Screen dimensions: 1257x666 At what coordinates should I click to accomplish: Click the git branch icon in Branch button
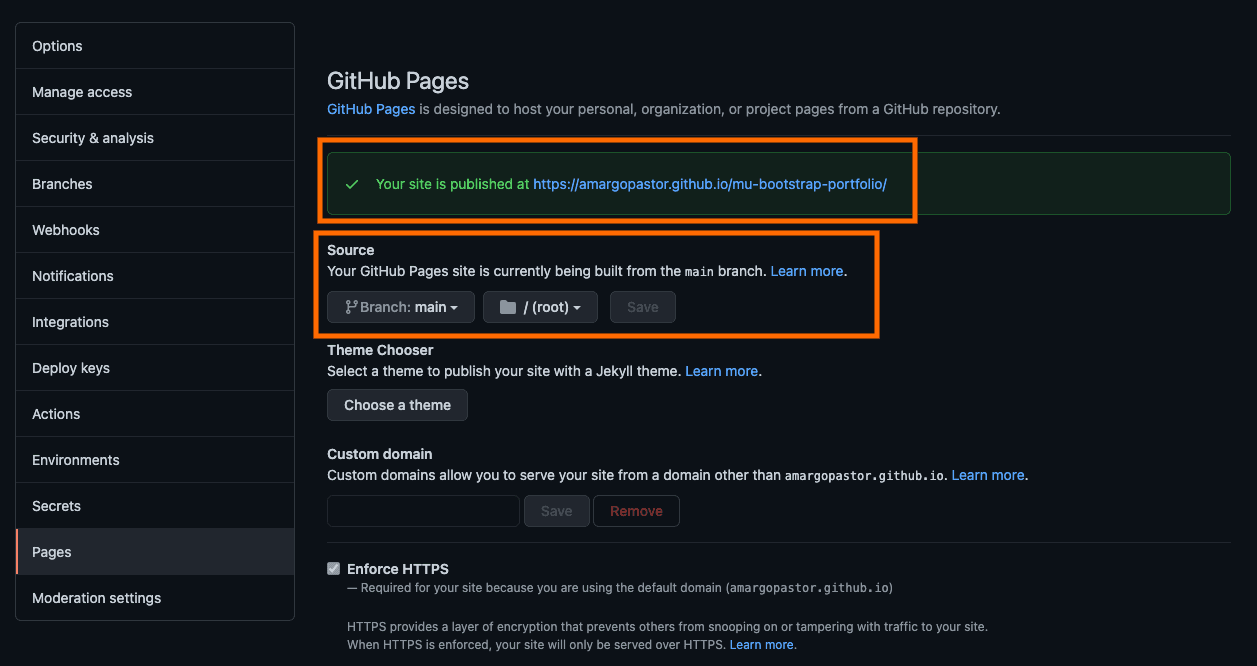pyautogui.click(x=351, y=307)
